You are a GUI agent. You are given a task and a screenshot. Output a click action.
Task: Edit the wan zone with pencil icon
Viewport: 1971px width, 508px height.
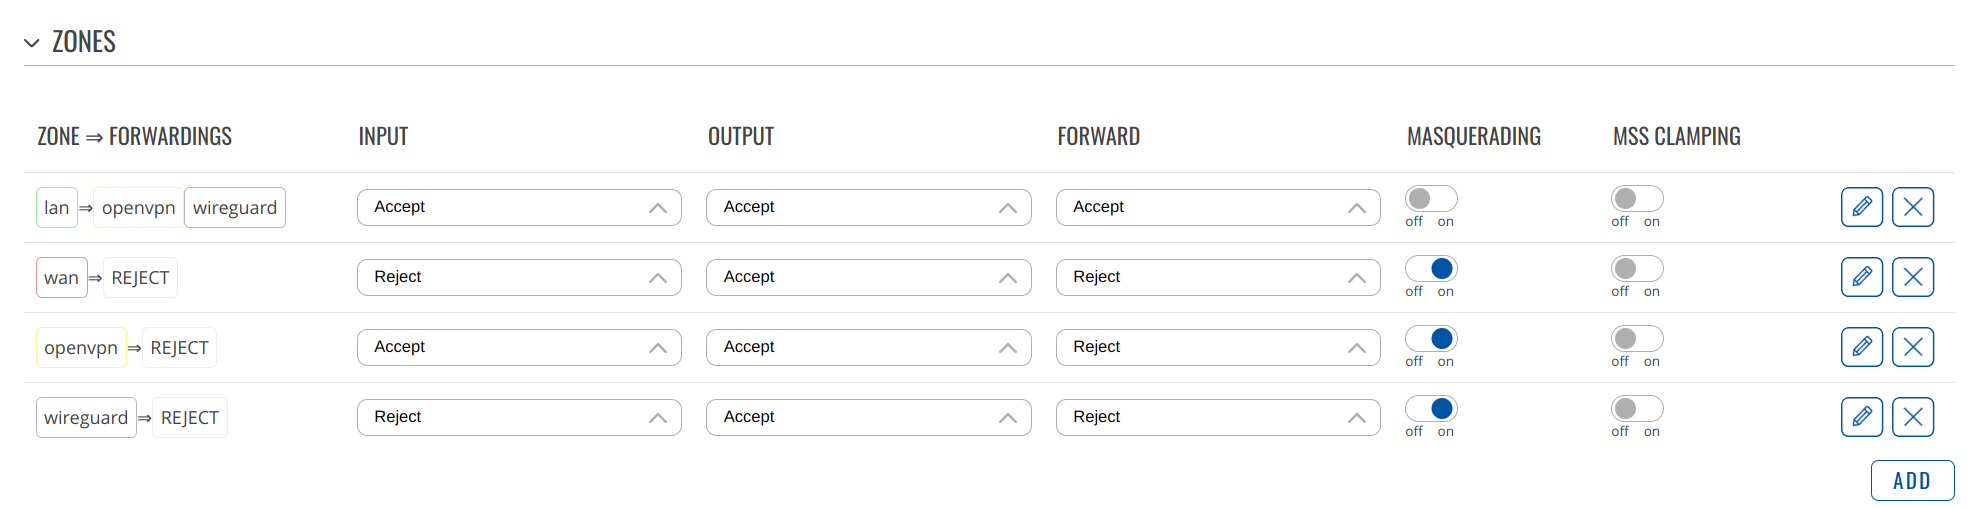(1861, 277)
